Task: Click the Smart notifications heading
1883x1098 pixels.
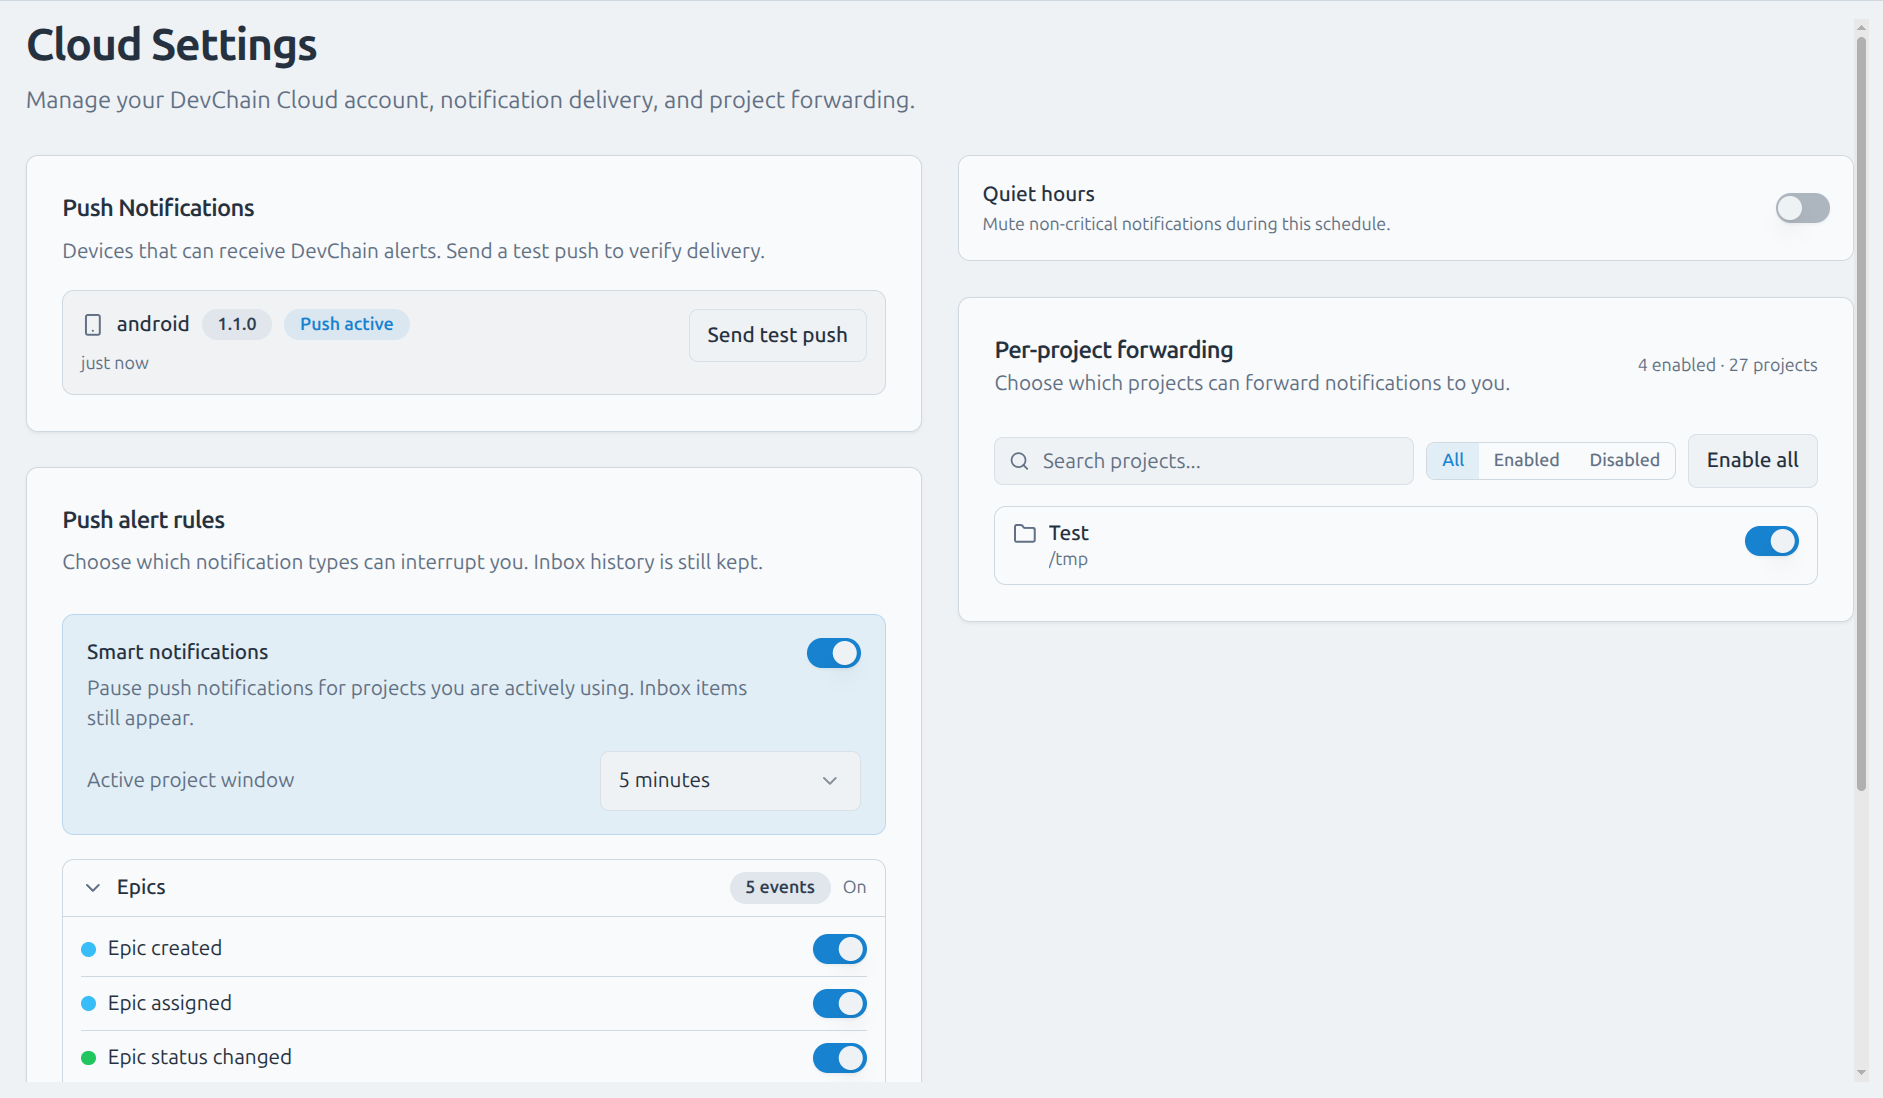Action: pyautogui.click(x=177, y=652)
